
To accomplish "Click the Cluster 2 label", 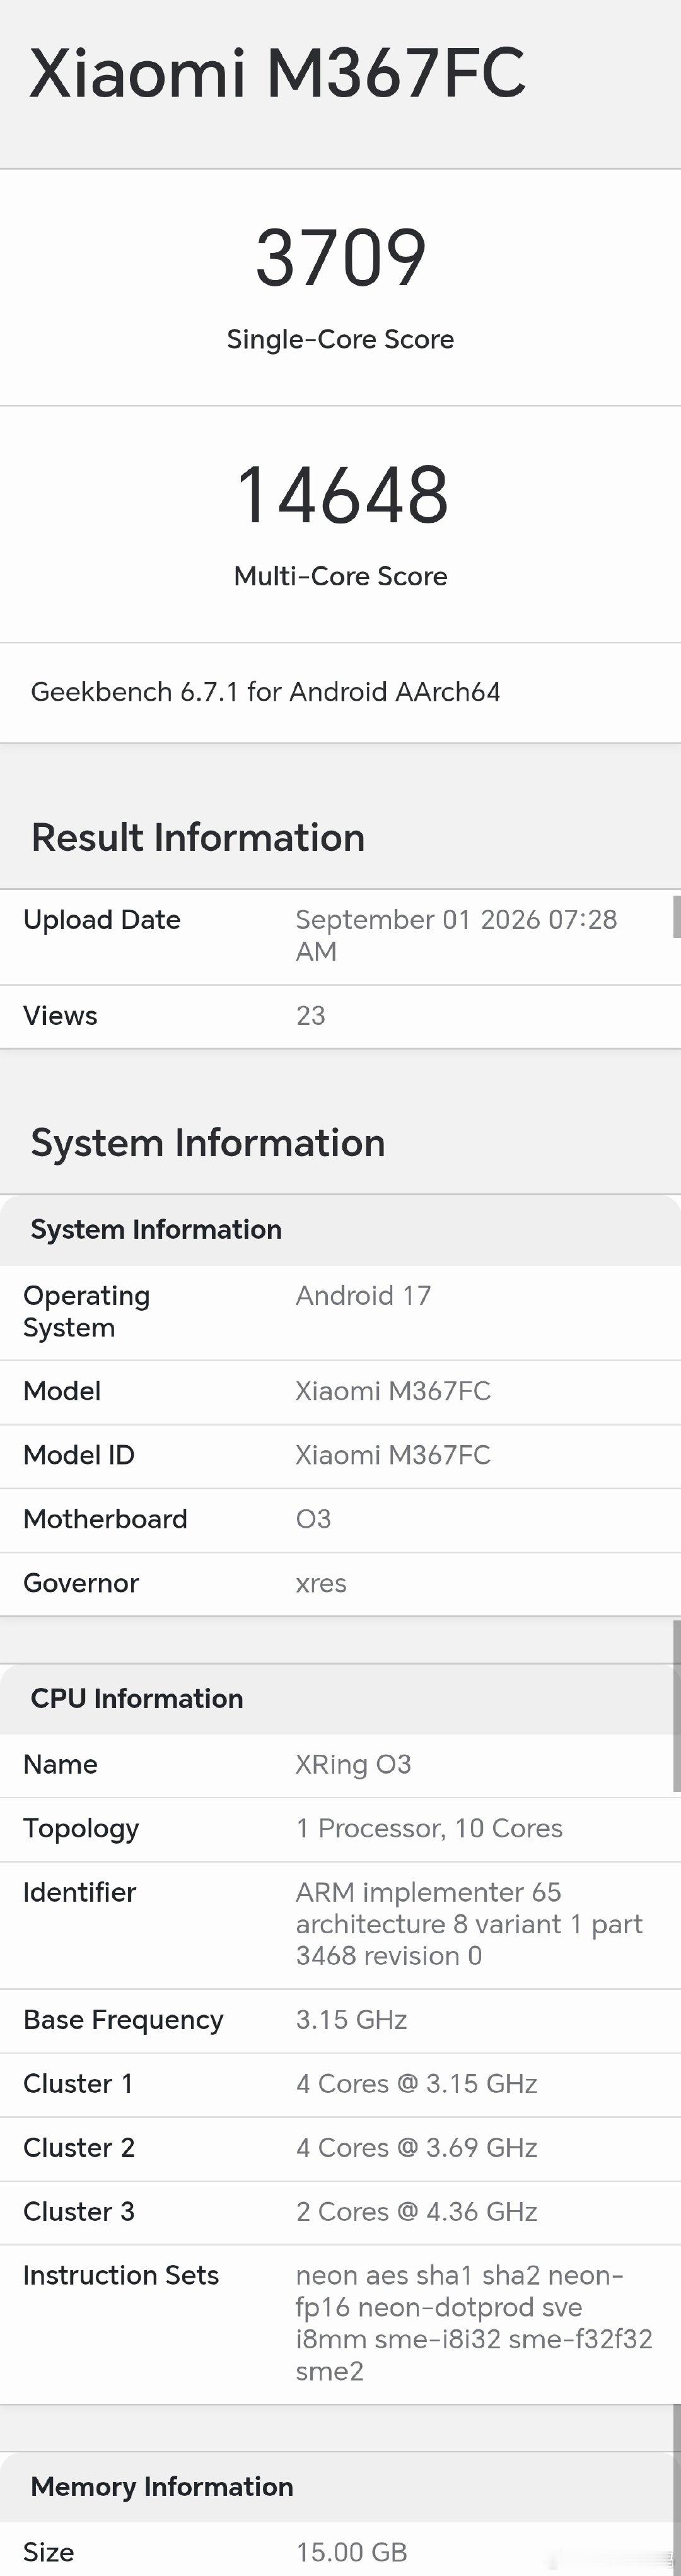I will tap(79, 2148).
